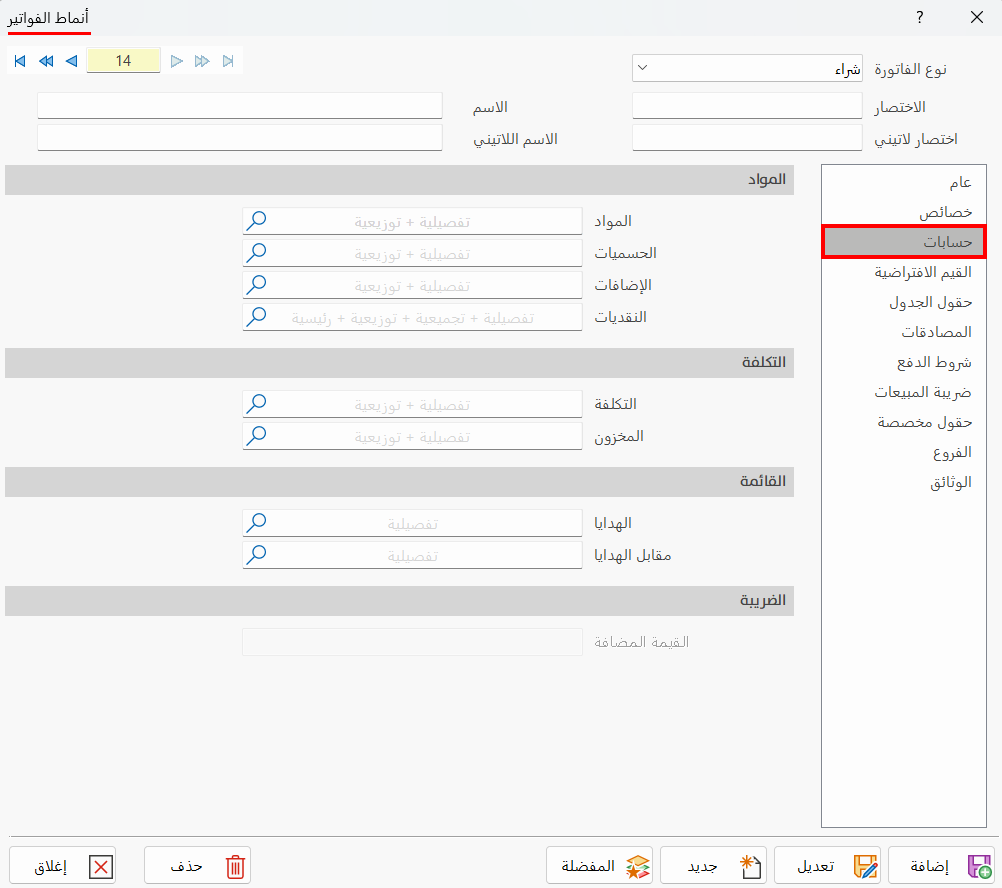The image size is (1002, 888).
Task: Close the أنماط الفواتير window
Action: [x=976, y=17]
